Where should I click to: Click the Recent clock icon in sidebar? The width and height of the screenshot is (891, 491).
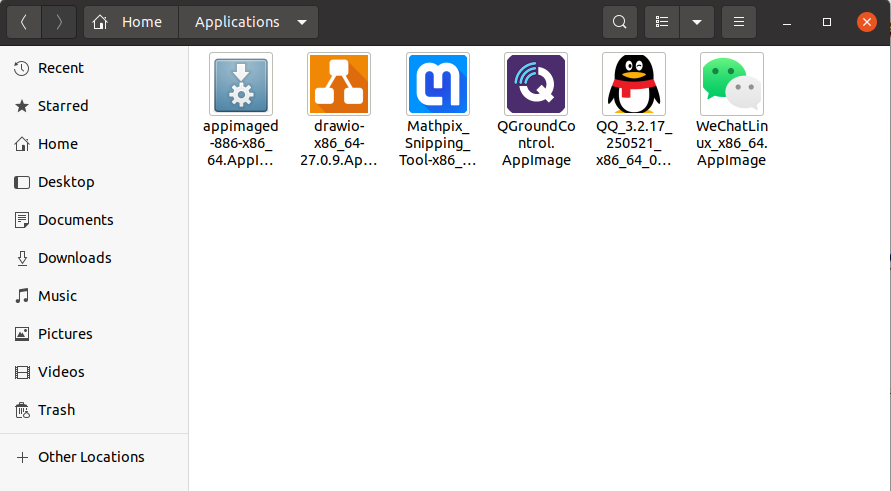pos(22,68)
